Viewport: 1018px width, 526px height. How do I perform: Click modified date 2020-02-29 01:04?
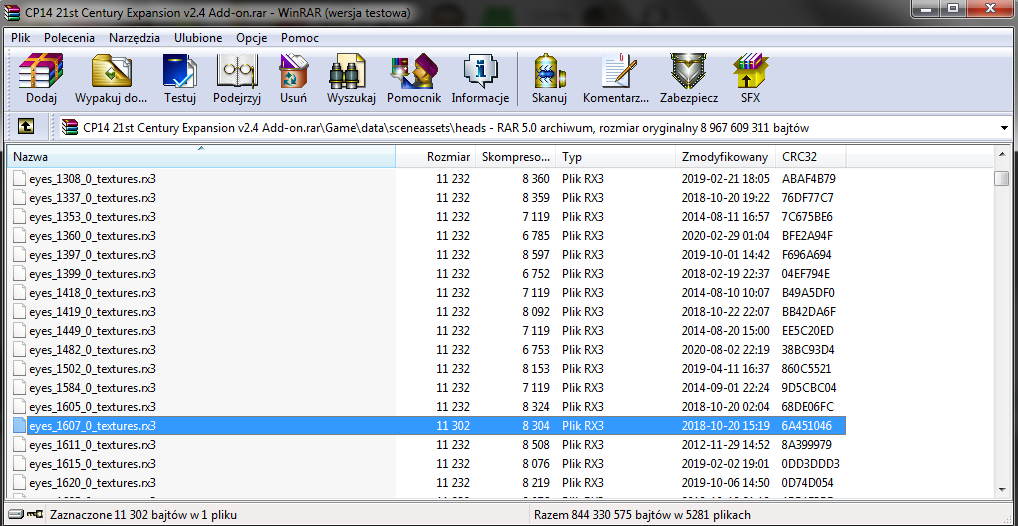725,236
